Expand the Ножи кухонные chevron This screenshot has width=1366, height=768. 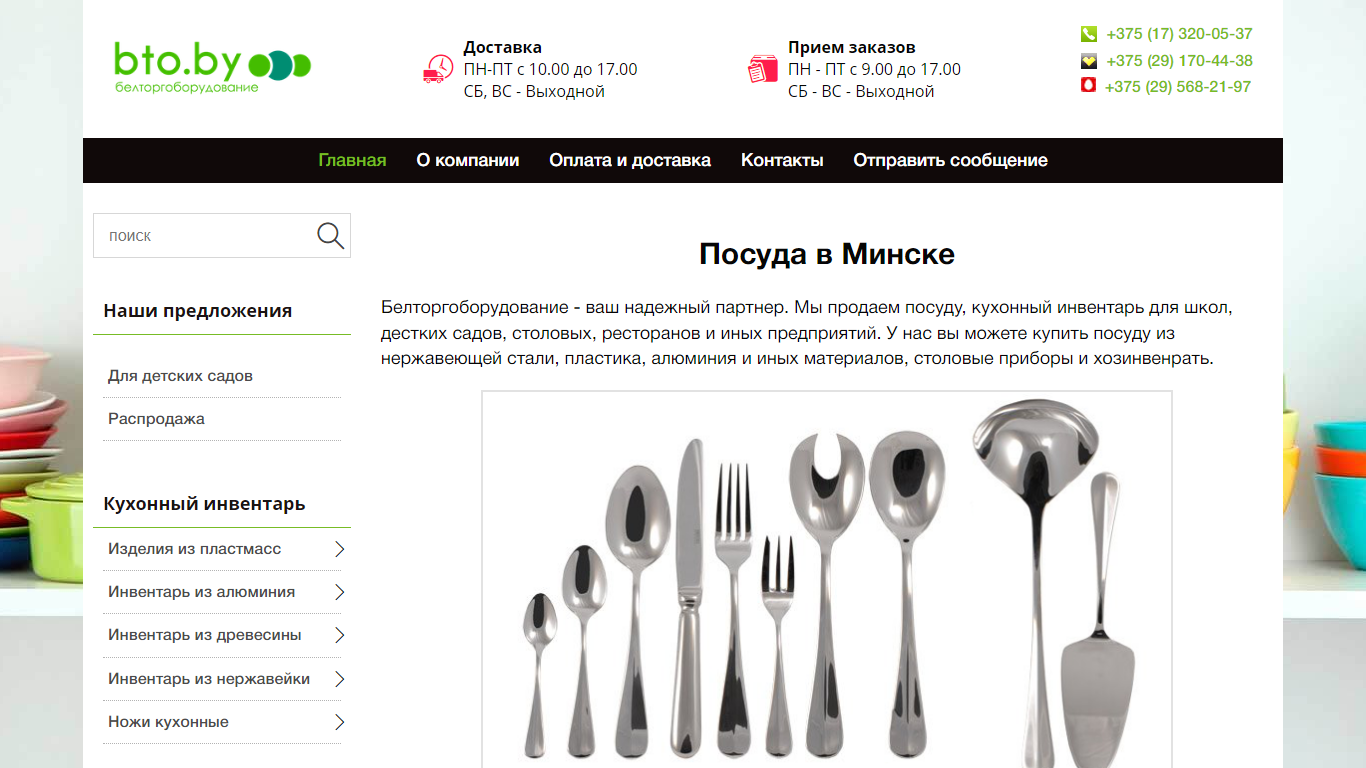point(339,722)
